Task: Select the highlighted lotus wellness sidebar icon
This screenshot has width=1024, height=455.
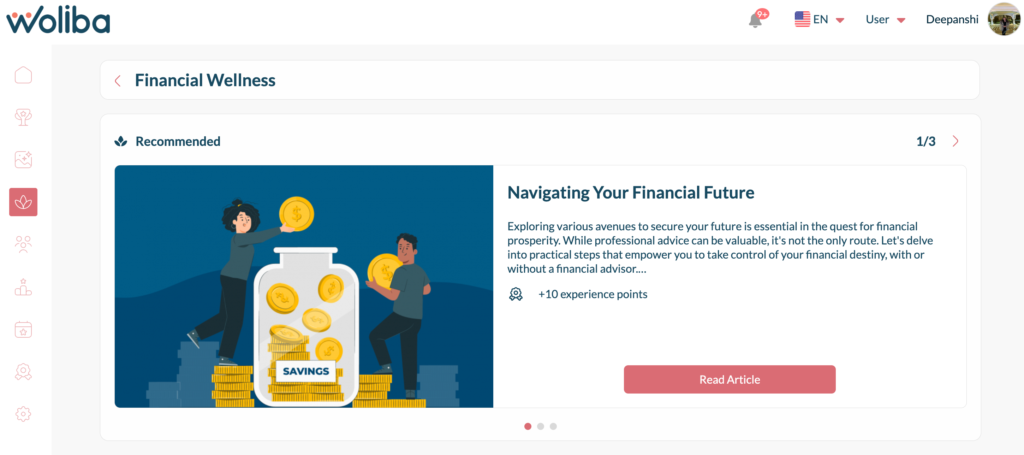Action: tap(23, 202)
